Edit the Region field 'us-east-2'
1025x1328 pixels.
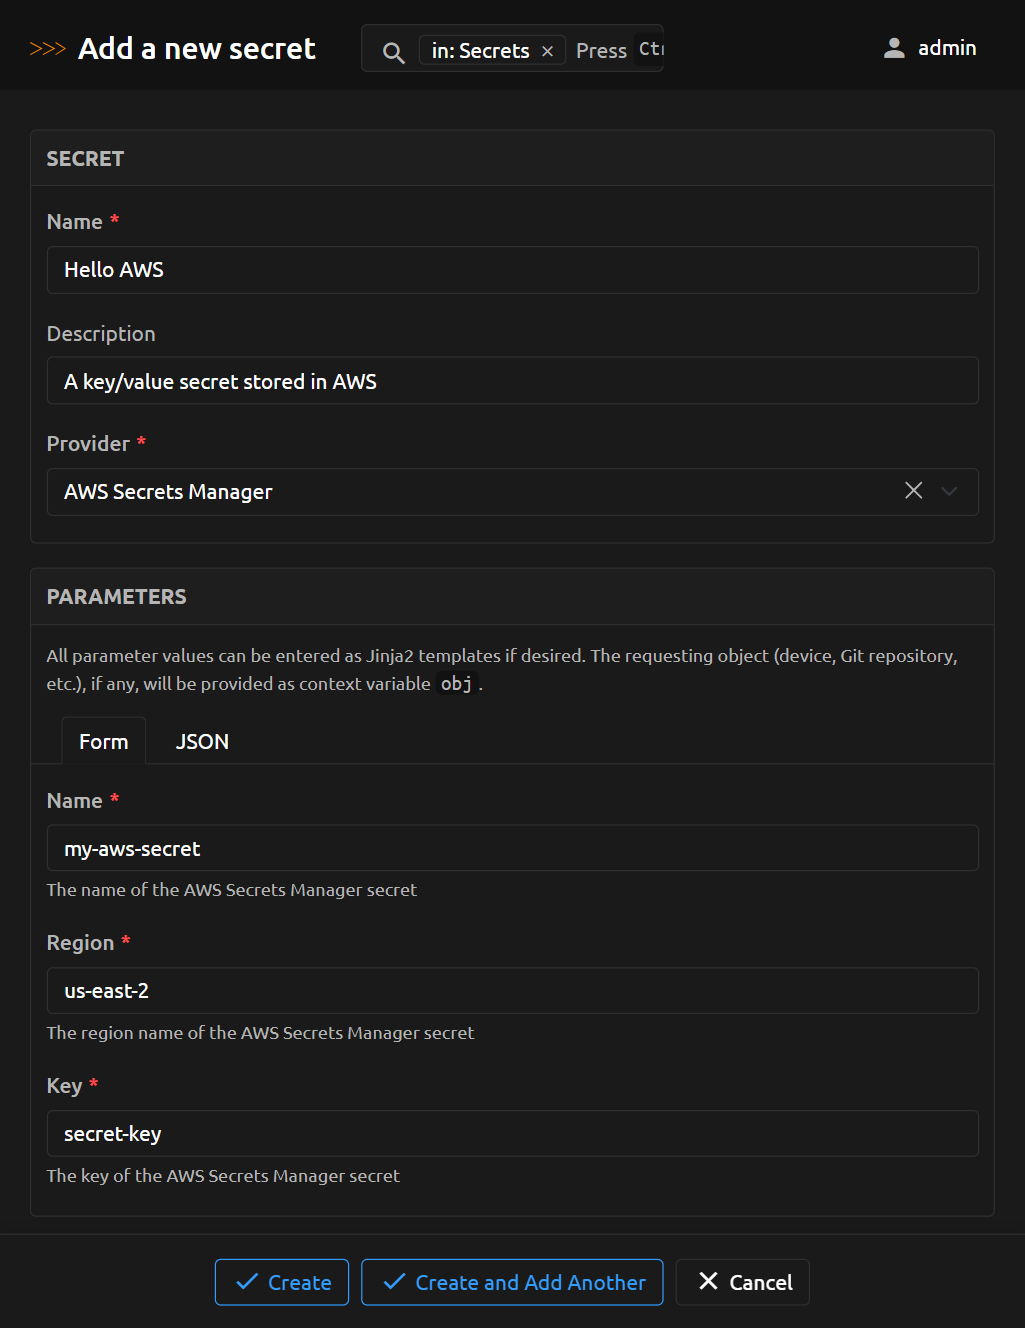pyautogui.click(x=512, y=991)
